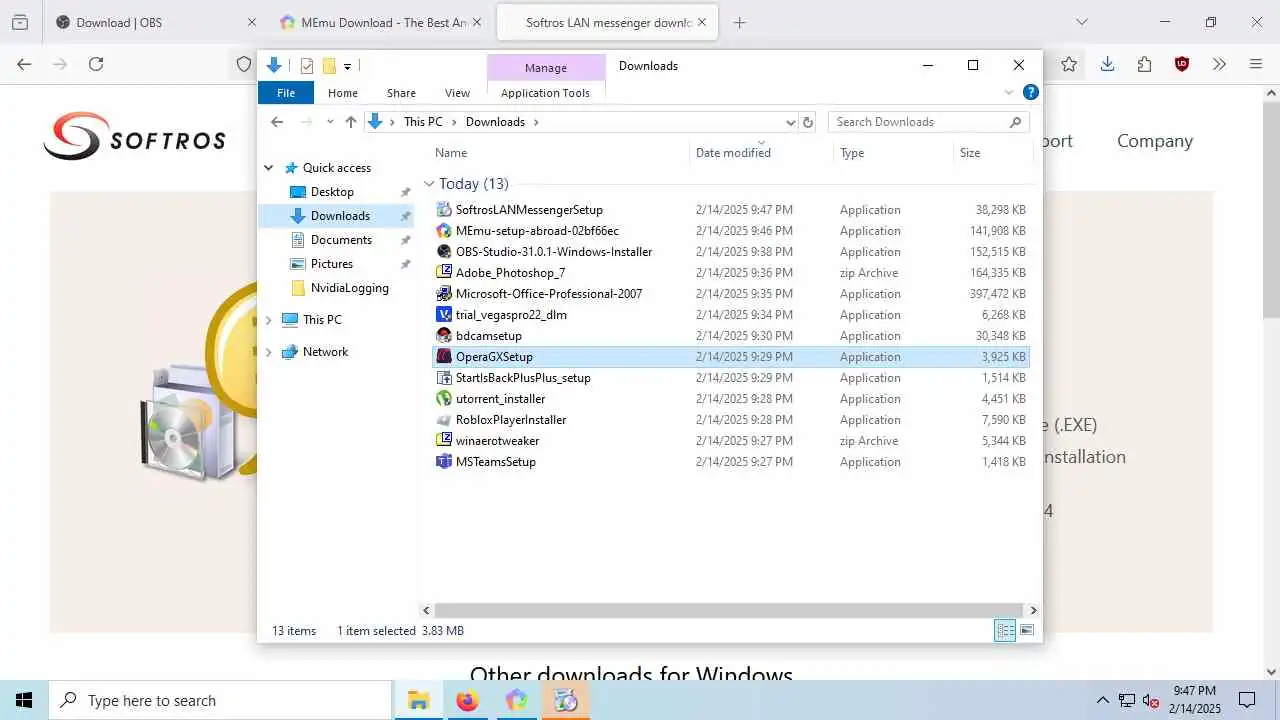Open File Explorer from the taskbar
Viewport: 1280px width, 720px height.
click(x=418, y=700)
